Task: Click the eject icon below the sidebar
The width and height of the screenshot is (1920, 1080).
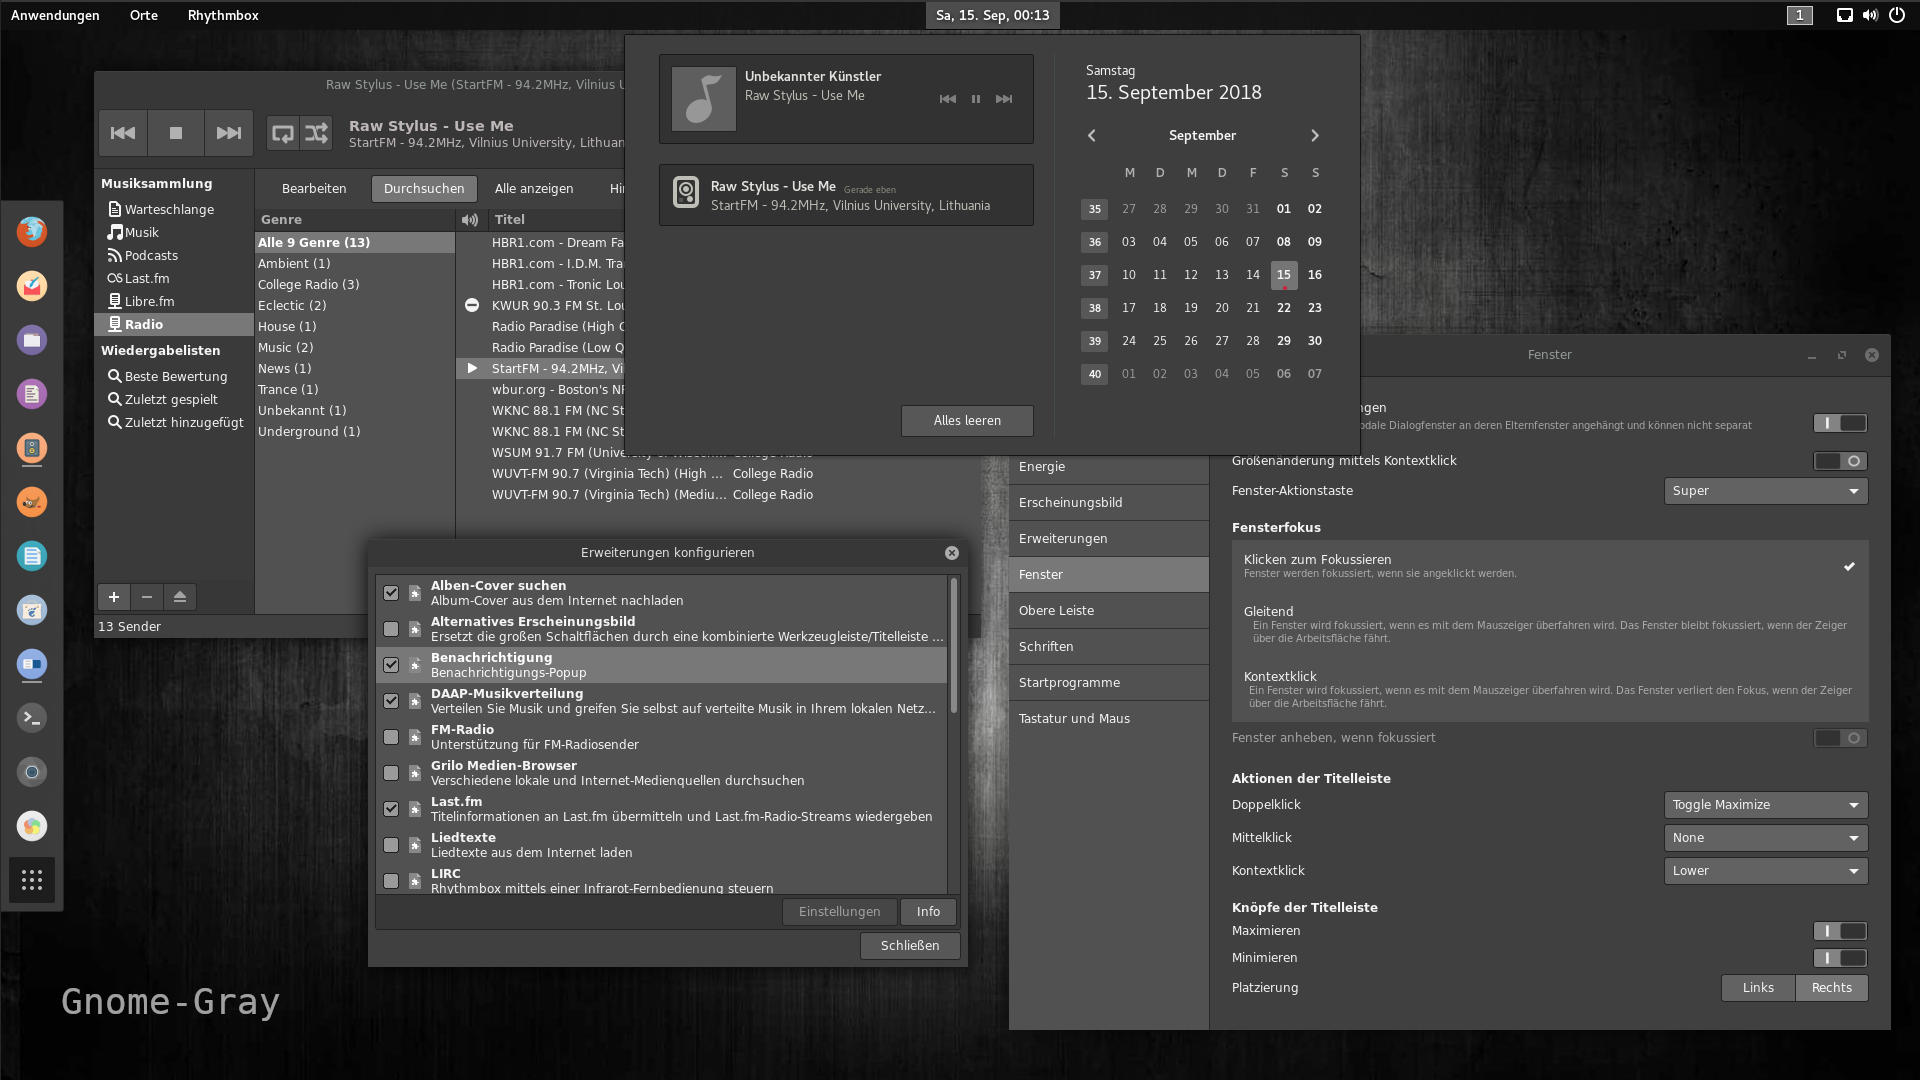Action: click(180, 597)
